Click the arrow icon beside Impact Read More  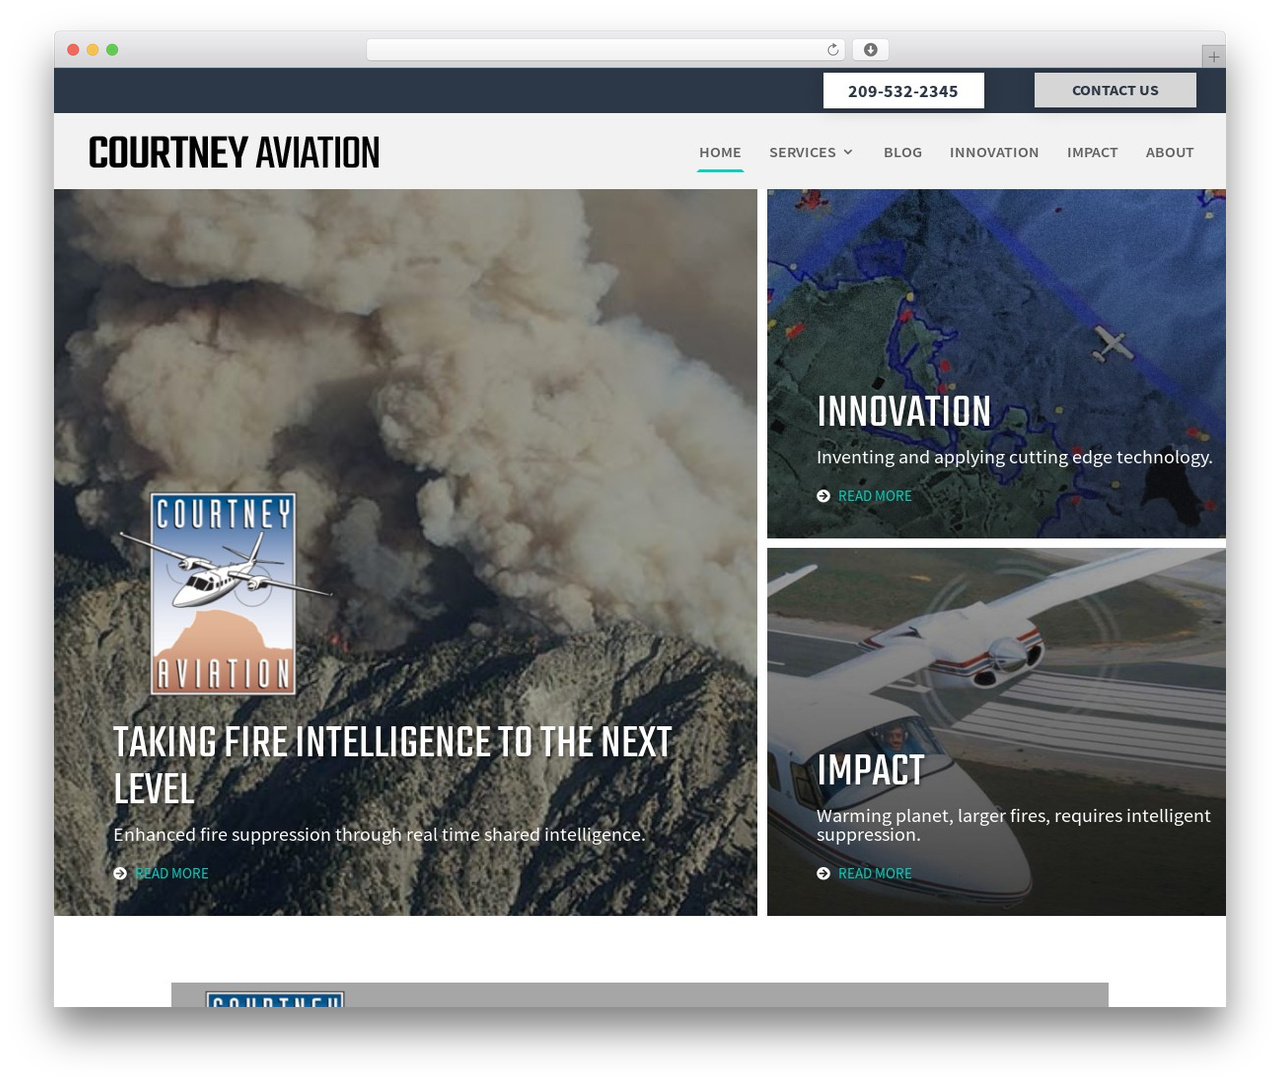[823, 874]
